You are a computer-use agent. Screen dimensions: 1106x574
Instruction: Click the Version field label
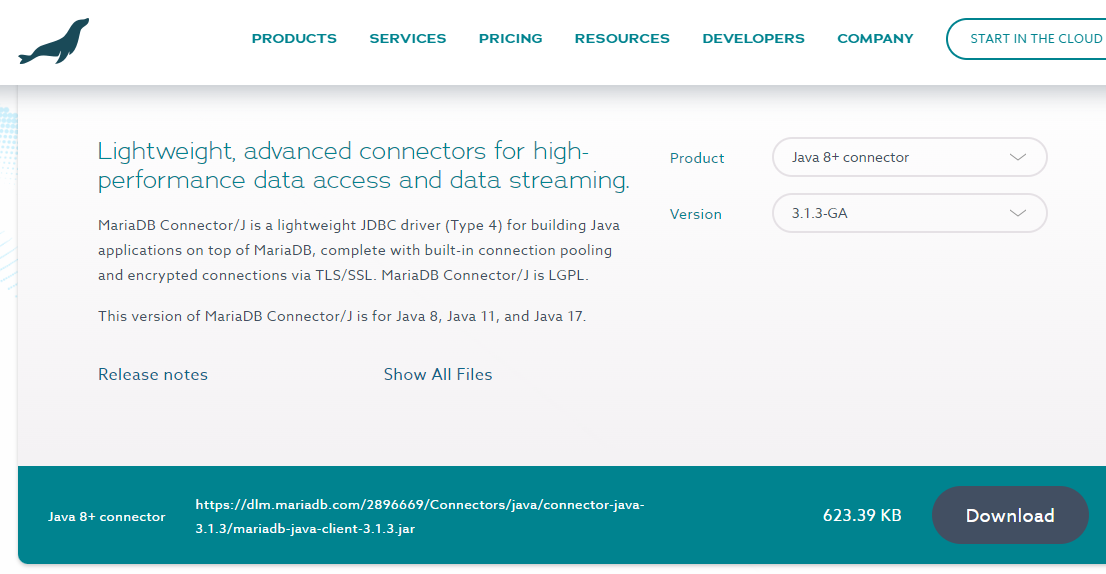[695, 214]
